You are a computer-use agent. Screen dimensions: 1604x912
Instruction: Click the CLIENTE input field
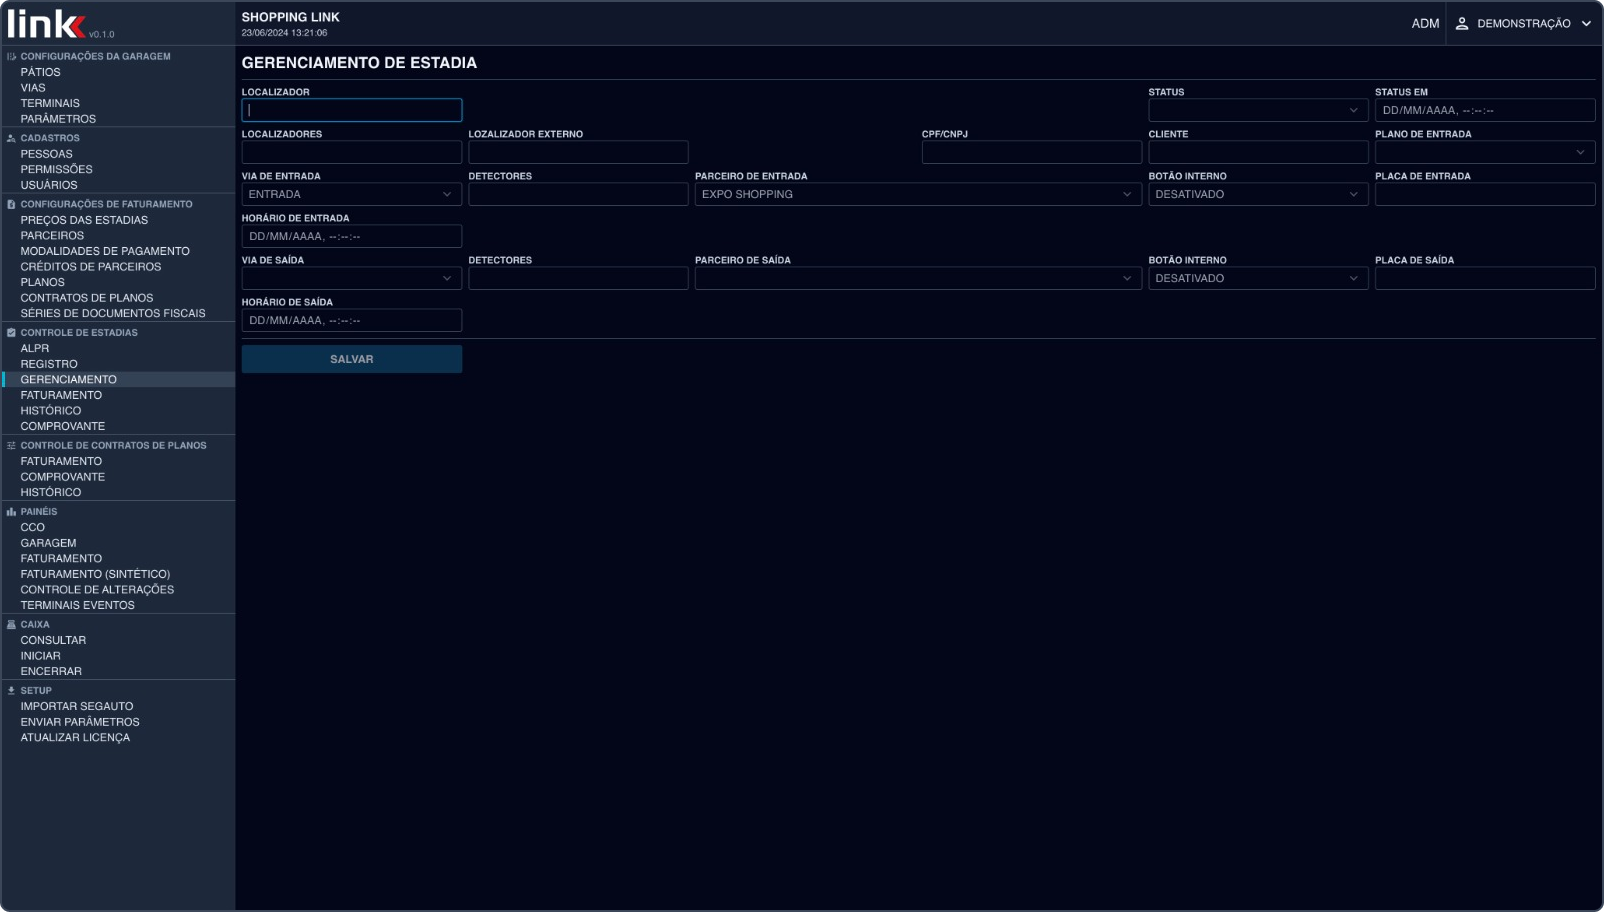pyautogui.click(x=1258, y=152)
